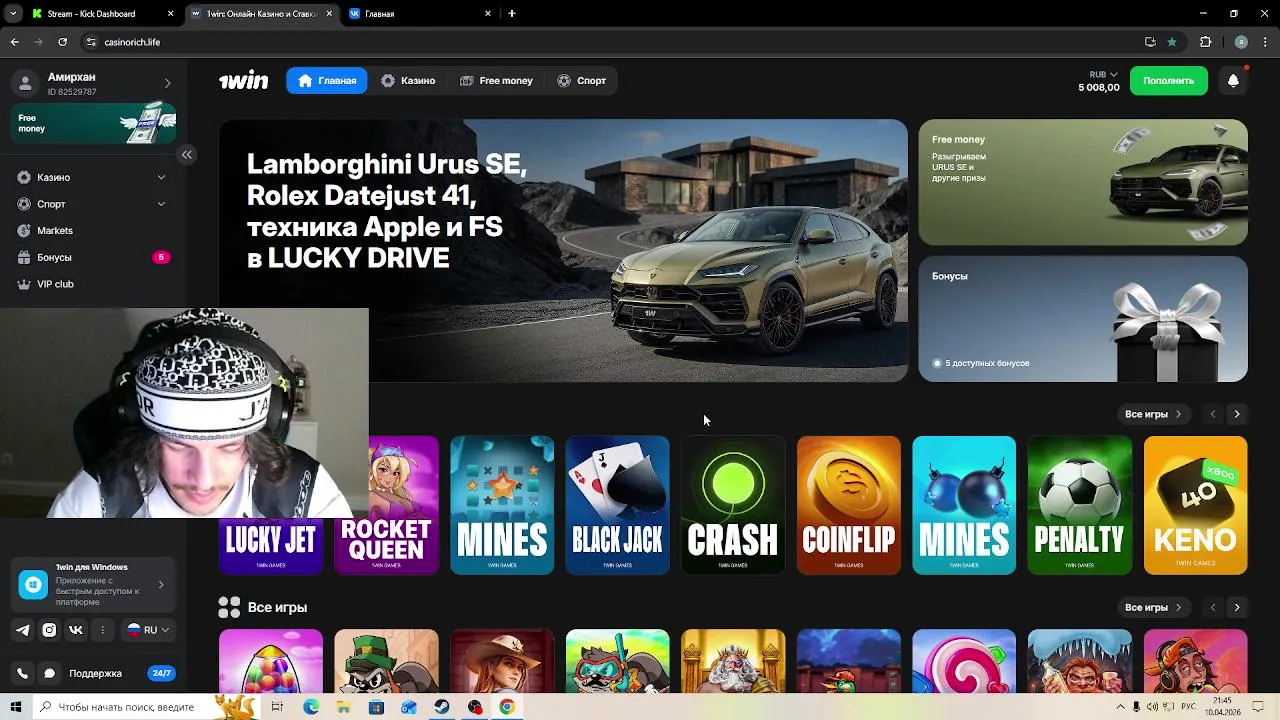Open the RU language dropdown
The image size is (1280, 720).
click(147, 630)
